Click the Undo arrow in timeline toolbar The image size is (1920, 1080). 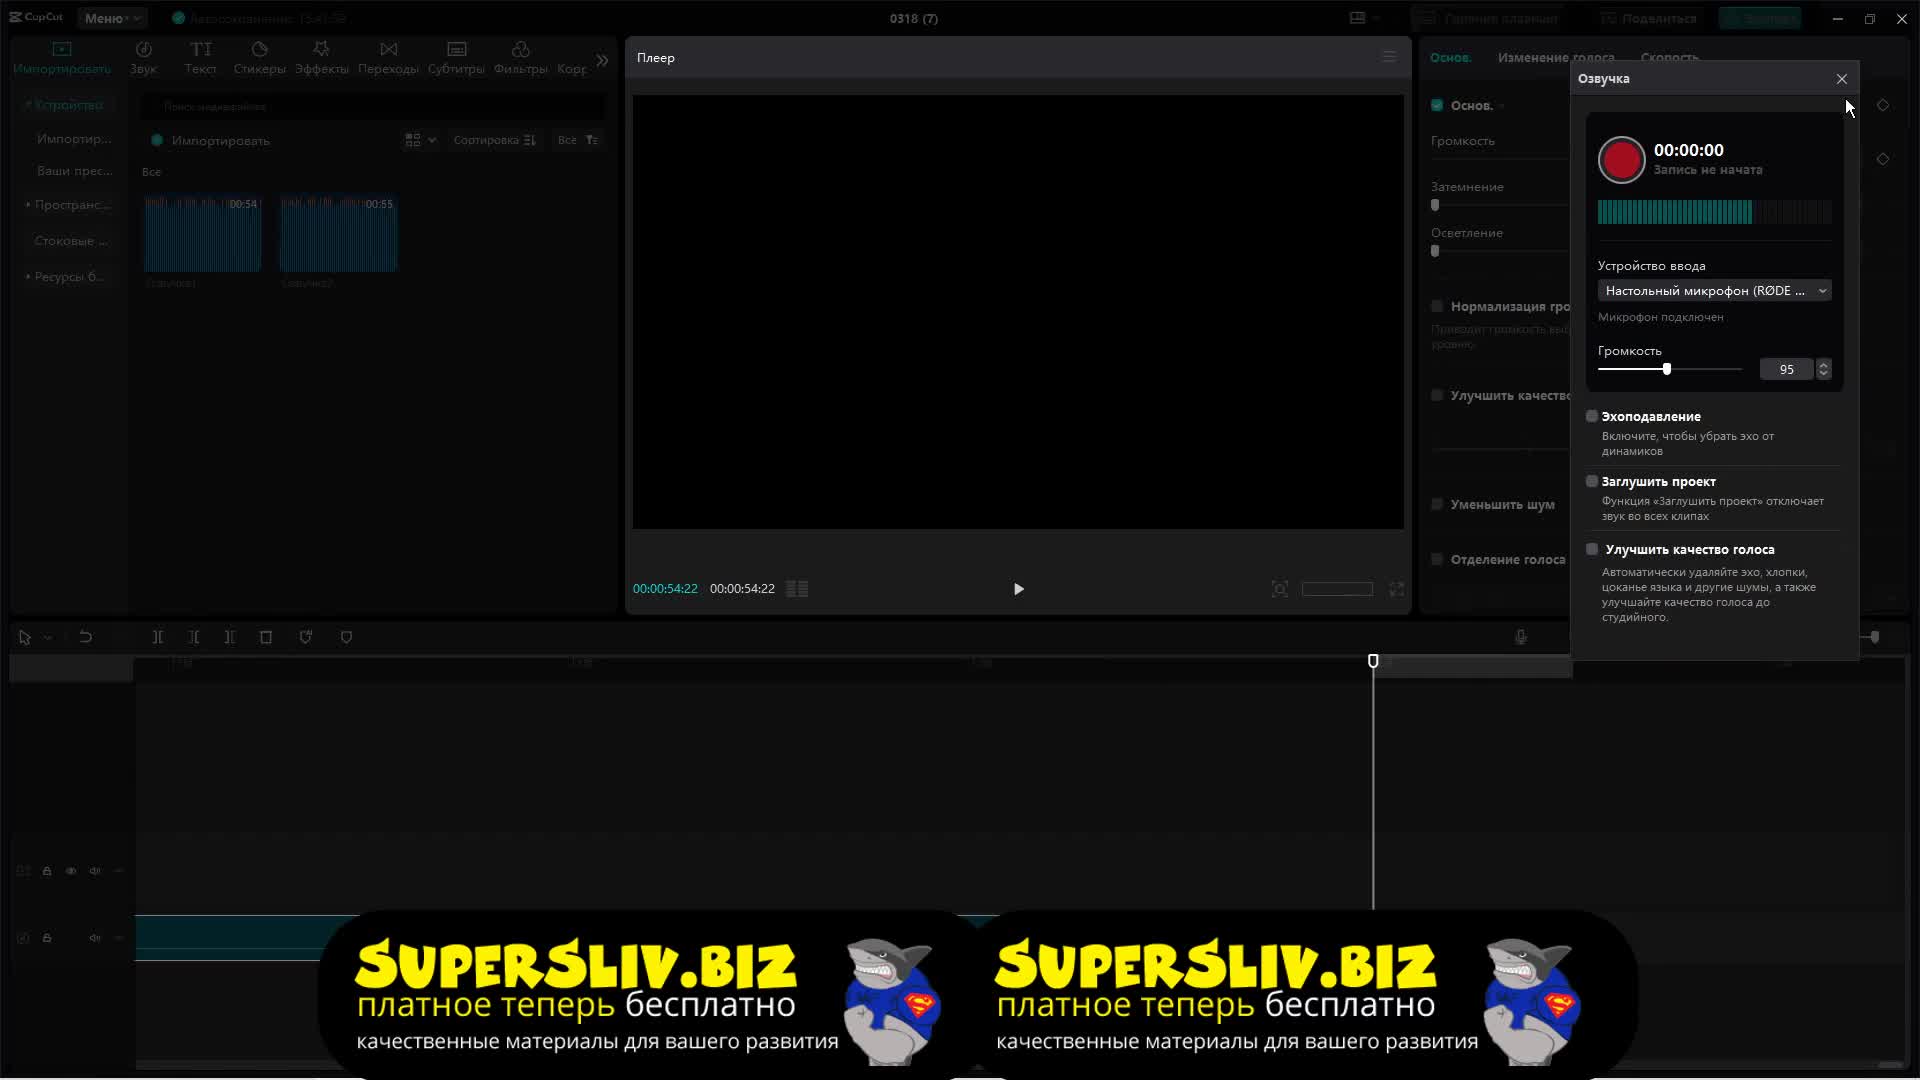click(86, 637)
